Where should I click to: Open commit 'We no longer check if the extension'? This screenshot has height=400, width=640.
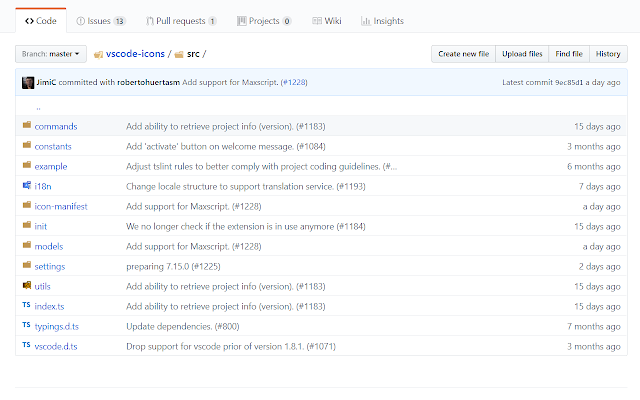click(246, 227)
